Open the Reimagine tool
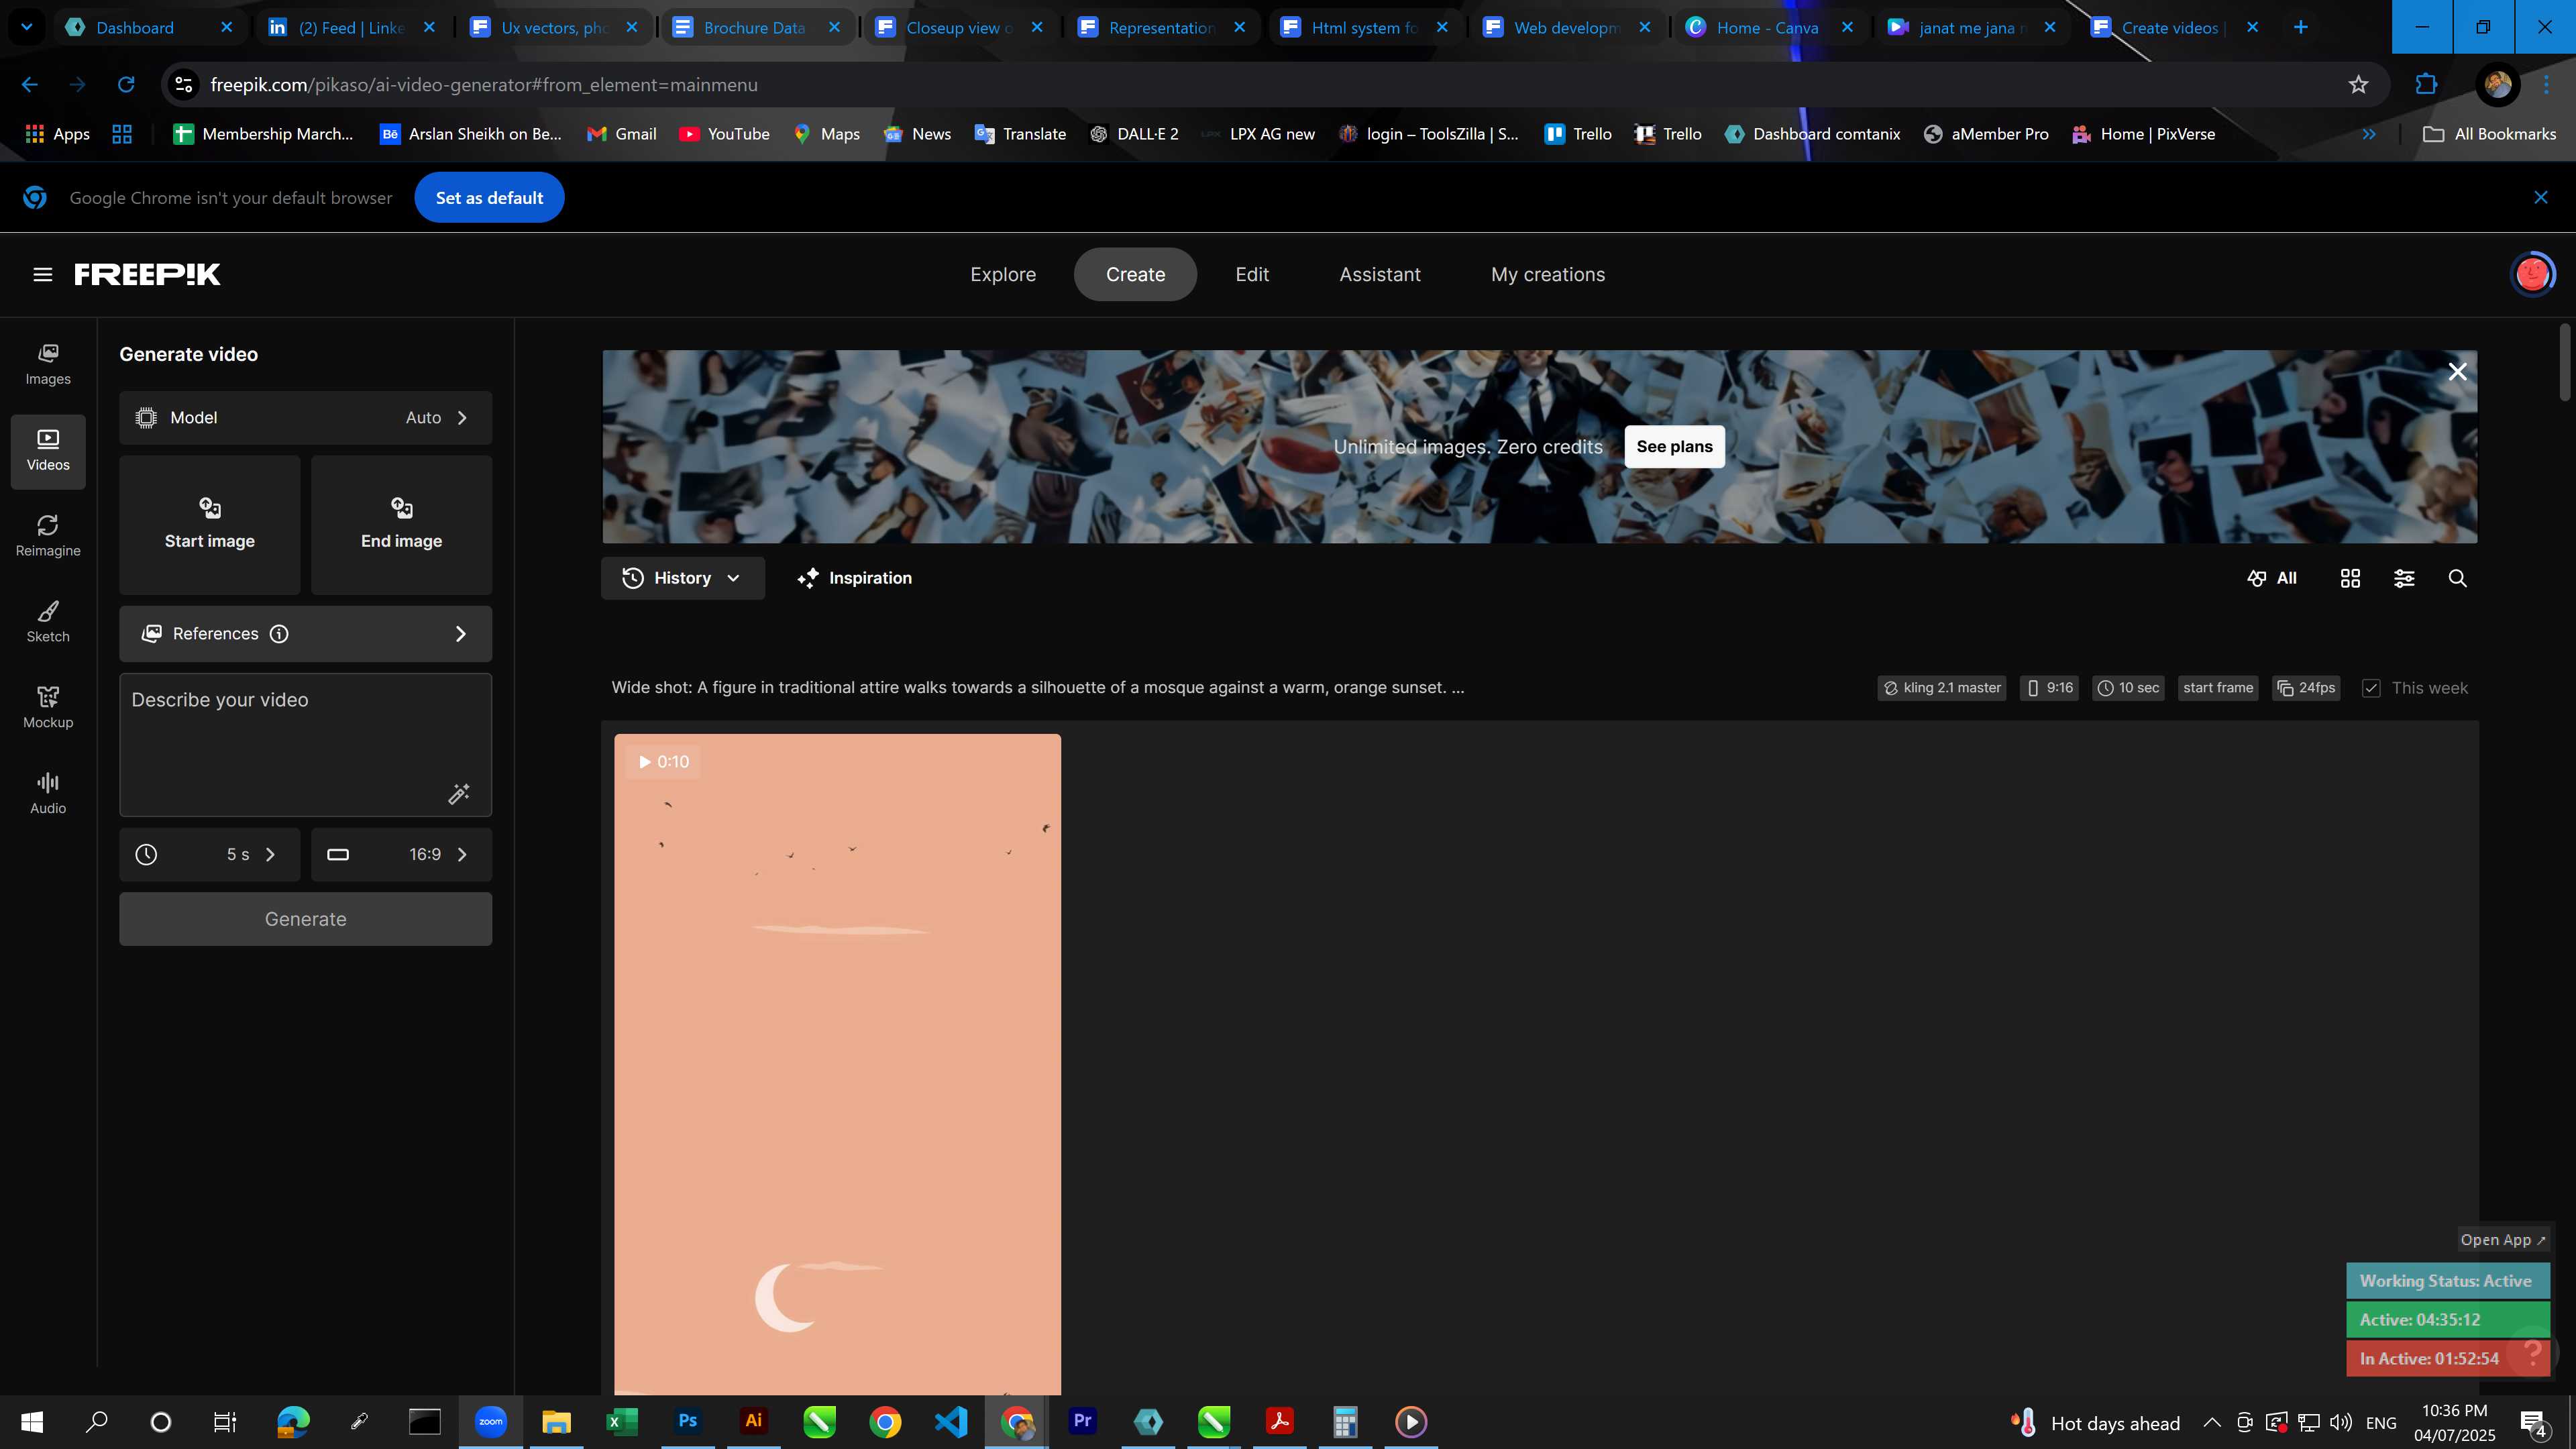Viewport: 2576px width, 1449px height. [48, 537]
